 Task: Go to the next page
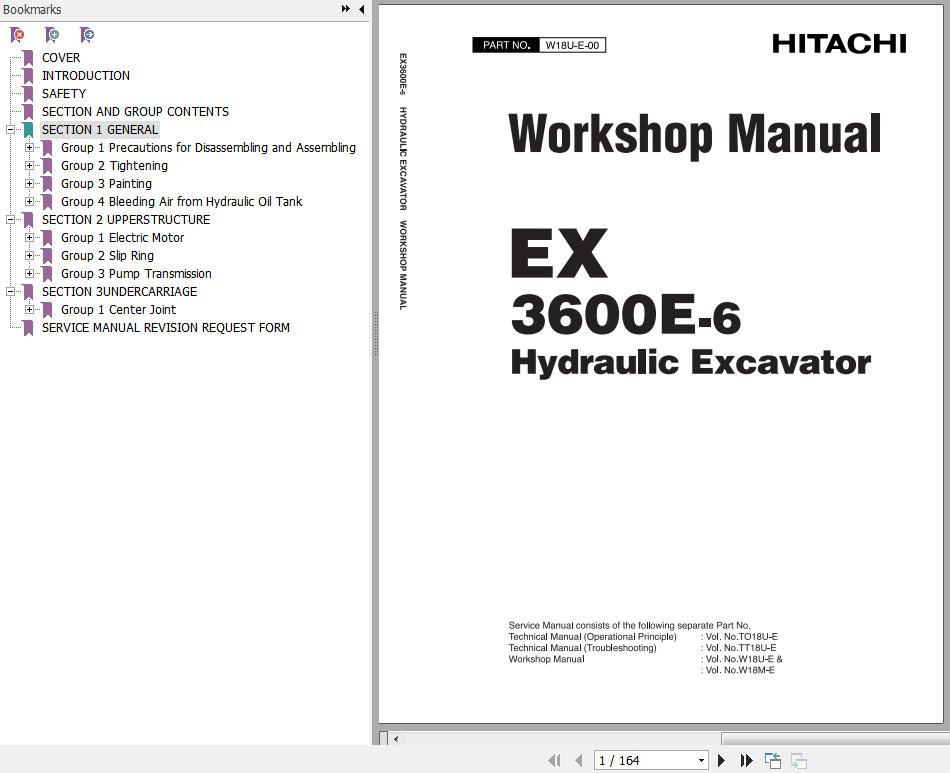[x=721, y=760]
